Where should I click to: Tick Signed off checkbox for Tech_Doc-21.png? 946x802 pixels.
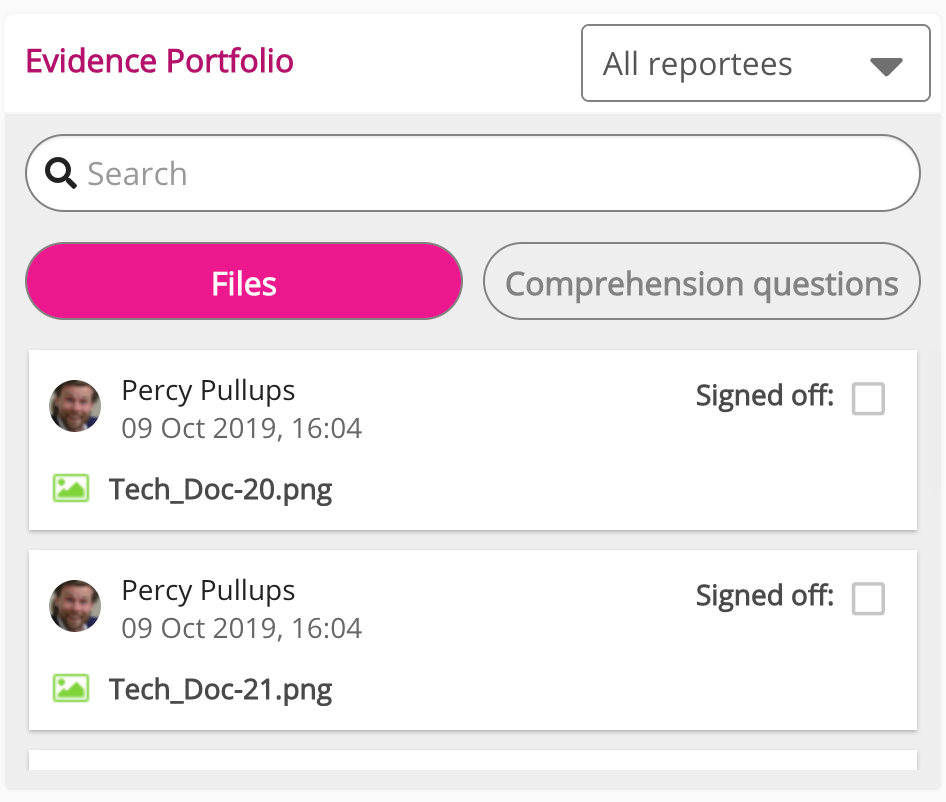click(868, 599)
